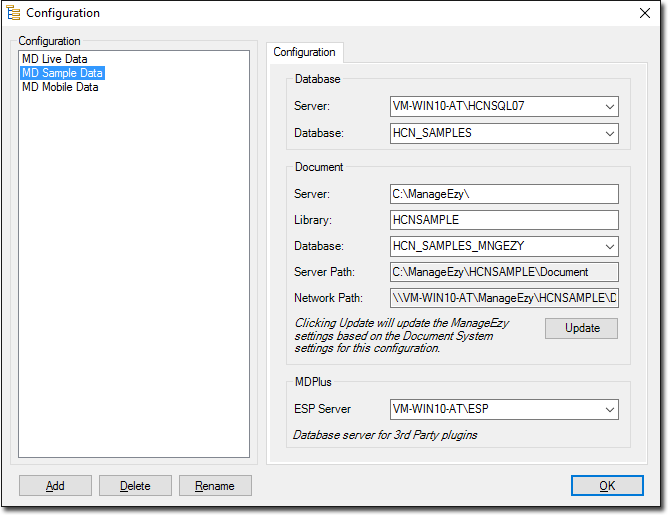
Task: Select MD Live Data configuration
Action: [x=54, y=59]
